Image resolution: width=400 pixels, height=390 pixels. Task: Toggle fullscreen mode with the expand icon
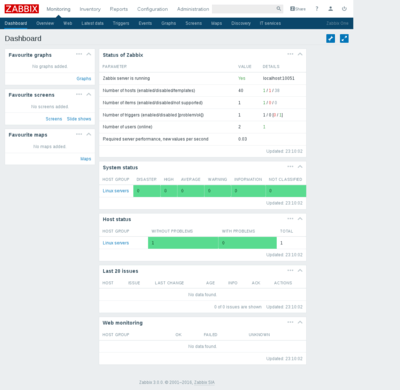pos(344,38)
